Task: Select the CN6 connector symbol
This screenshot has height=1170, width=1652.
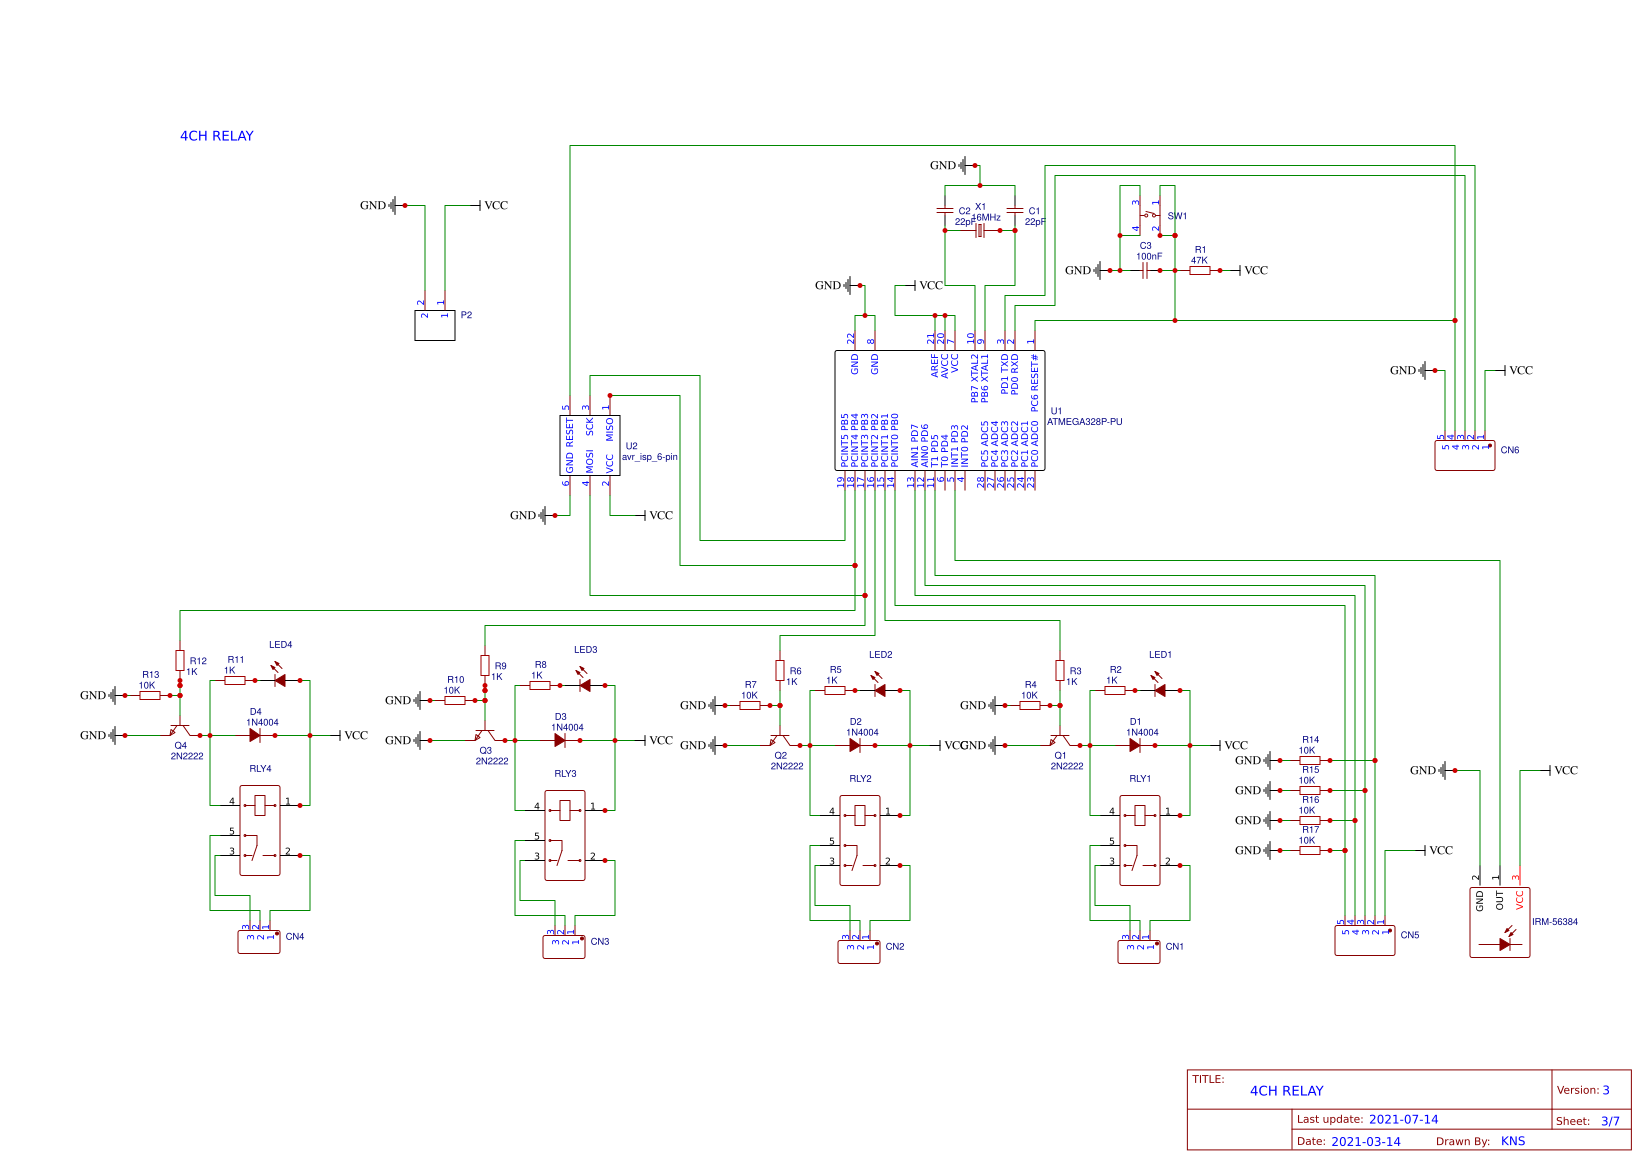Action: click(1465, 455)
